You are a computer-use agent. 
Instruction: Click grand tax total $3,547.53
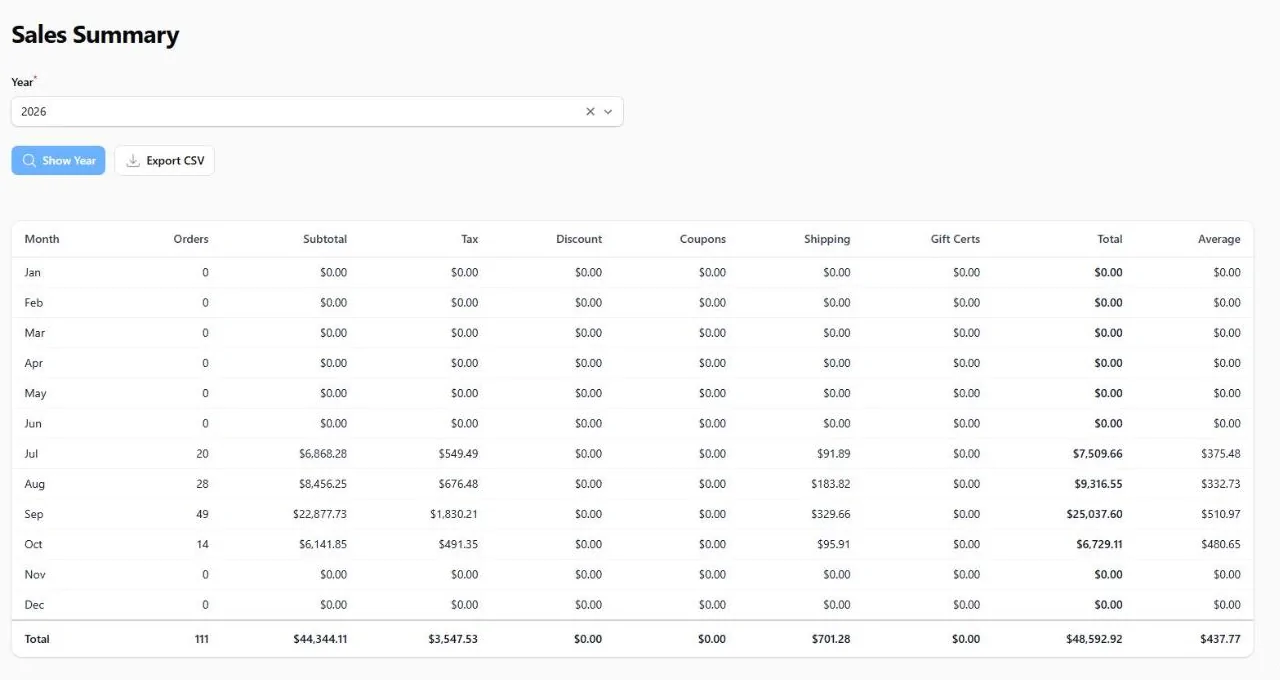click(x=454, y=639)
